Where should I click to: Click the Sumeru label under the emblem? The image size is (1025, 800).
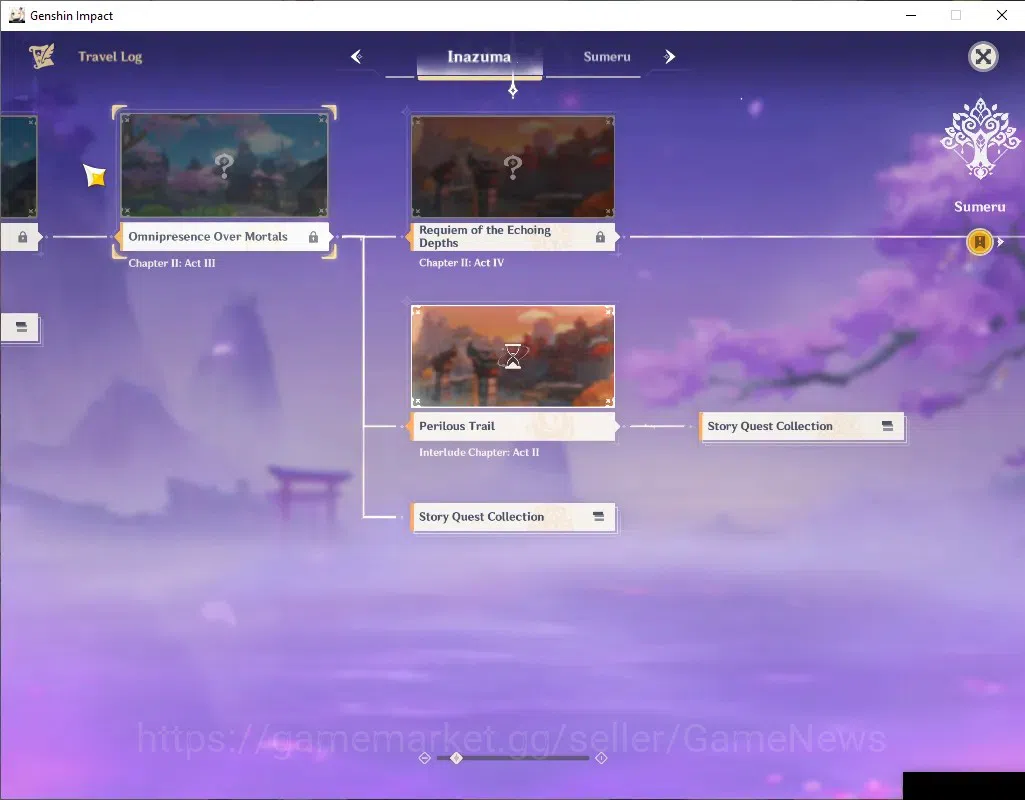pyautogui.click(x=979, y=207)
